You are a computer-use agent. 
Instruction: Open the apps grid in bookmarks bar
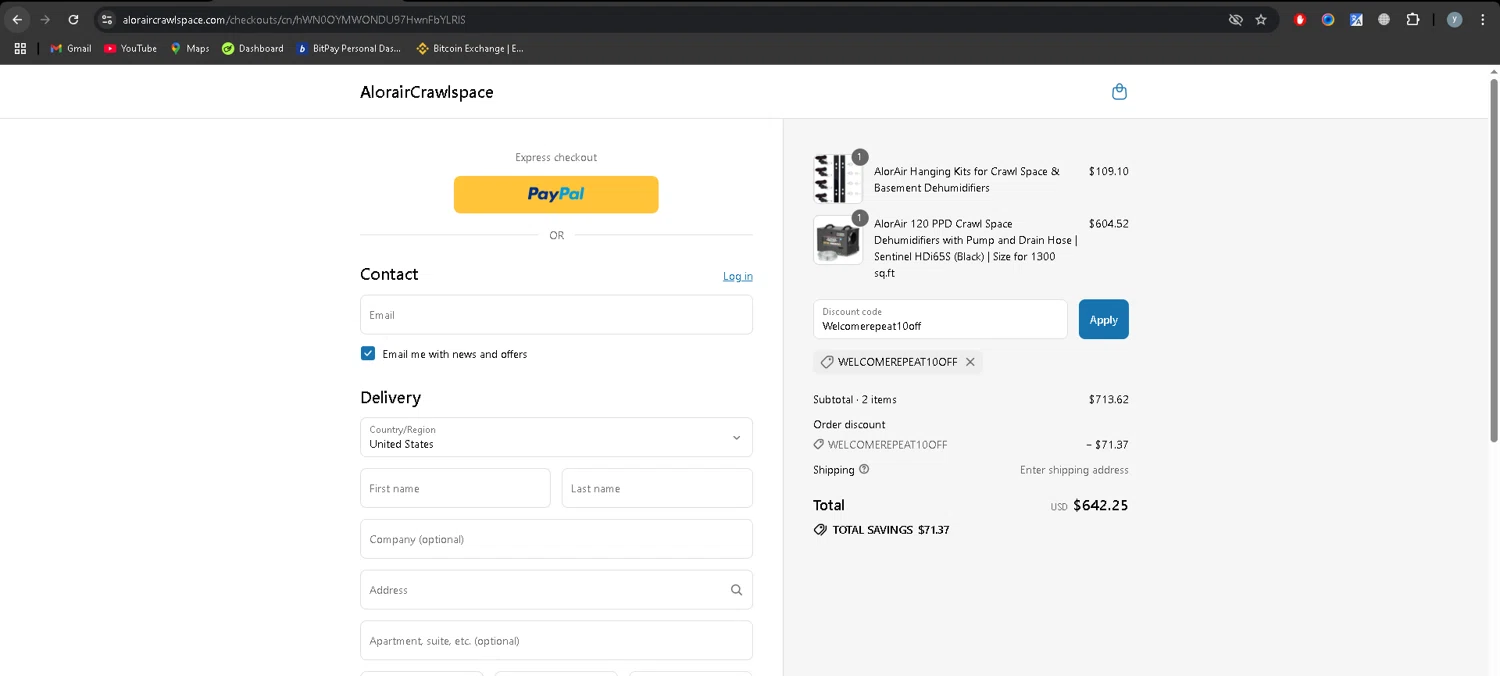(x=20, y=48)
